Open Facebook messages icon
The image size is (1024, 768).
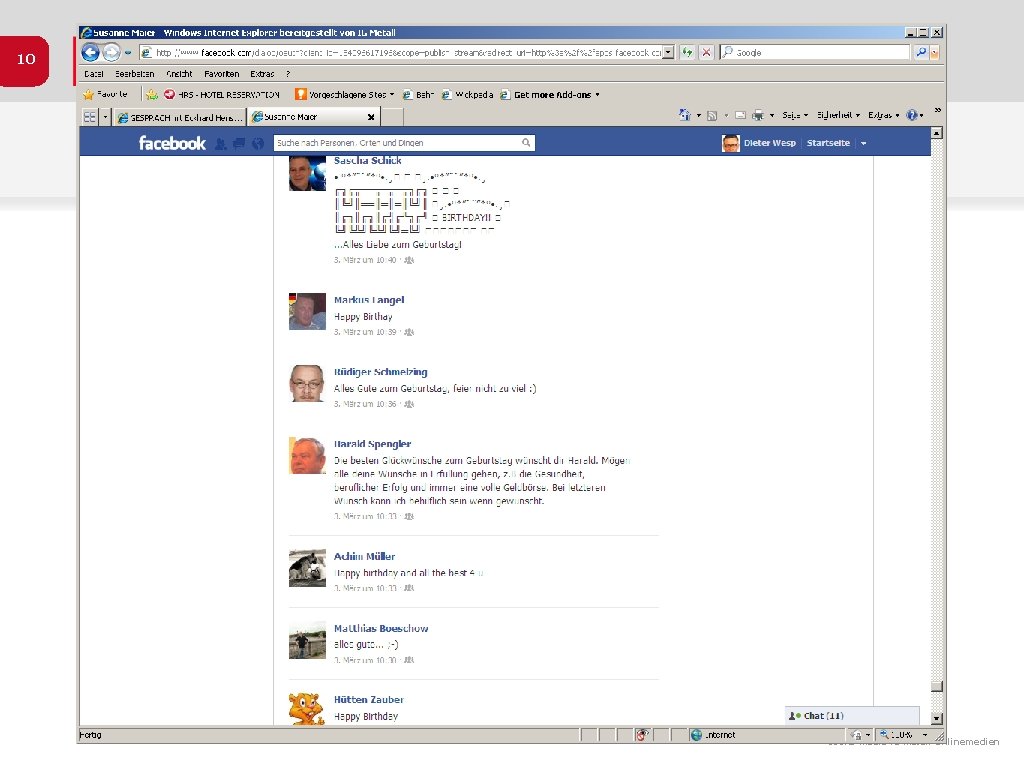pos(239,144)
